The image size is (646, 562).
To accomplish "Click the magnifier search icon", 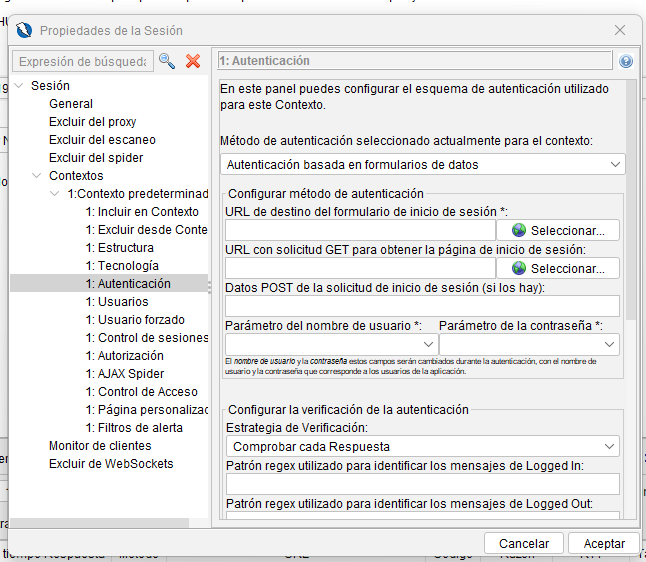I will pos(167,62).
